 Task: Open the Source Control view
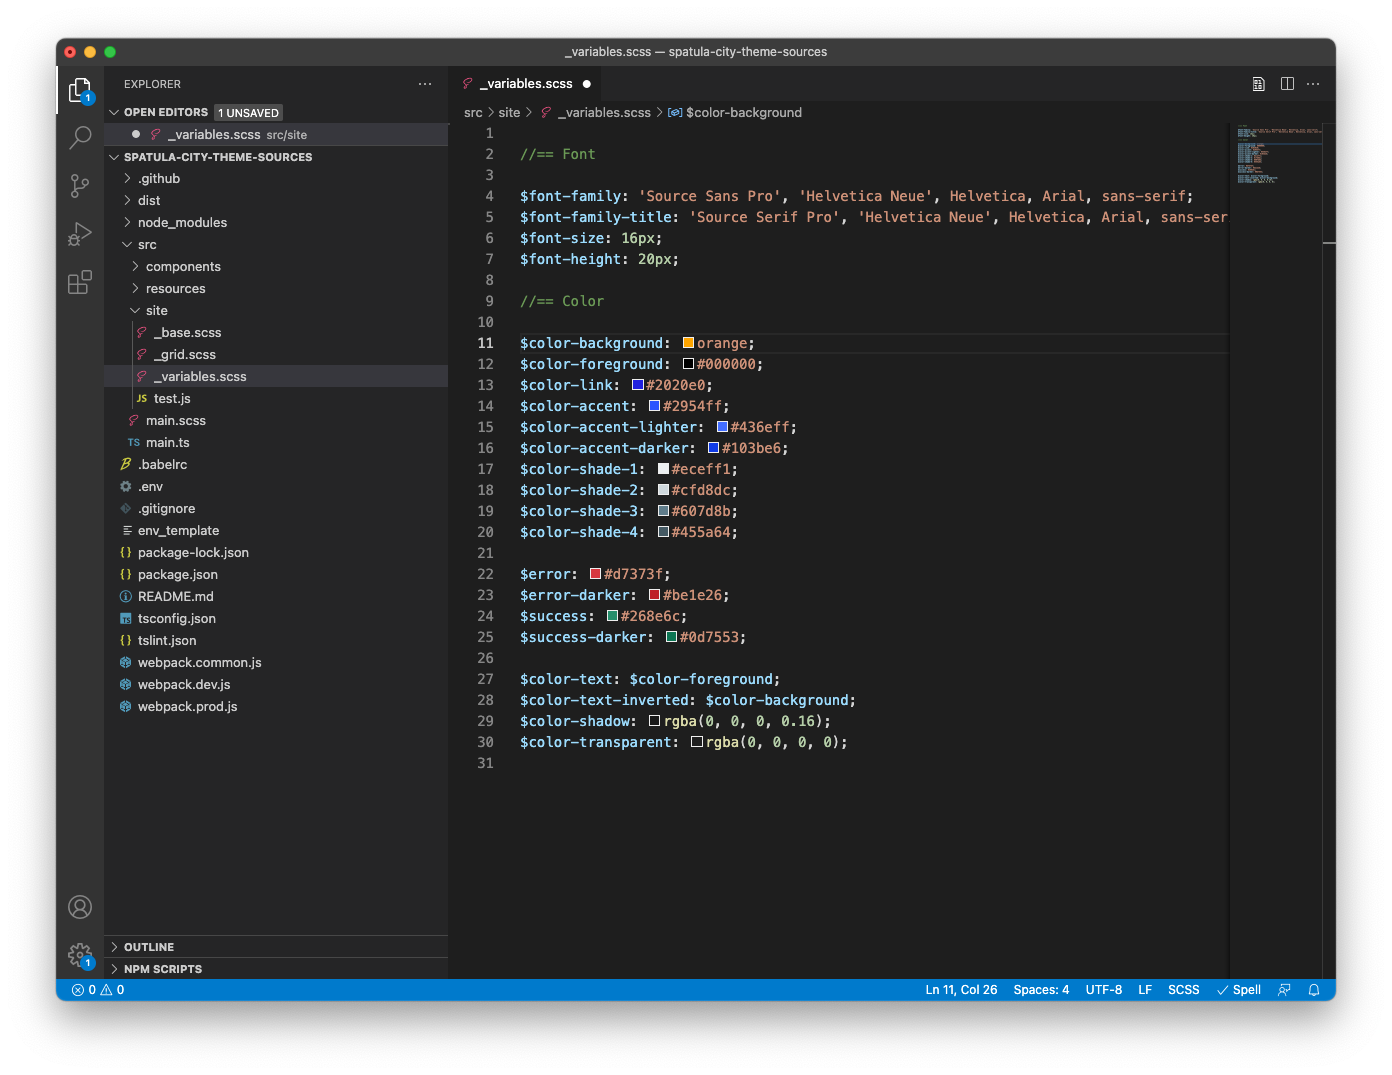click(80, 185)
